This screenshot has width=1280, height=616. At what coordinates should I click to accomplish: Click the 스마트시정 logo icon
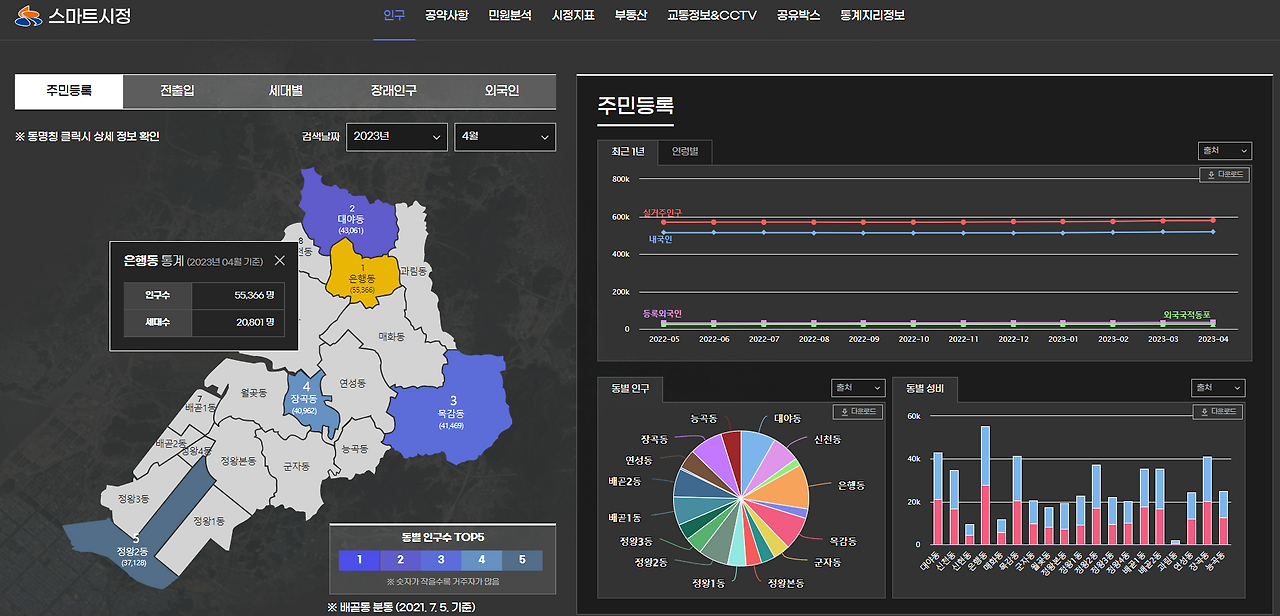29,16
